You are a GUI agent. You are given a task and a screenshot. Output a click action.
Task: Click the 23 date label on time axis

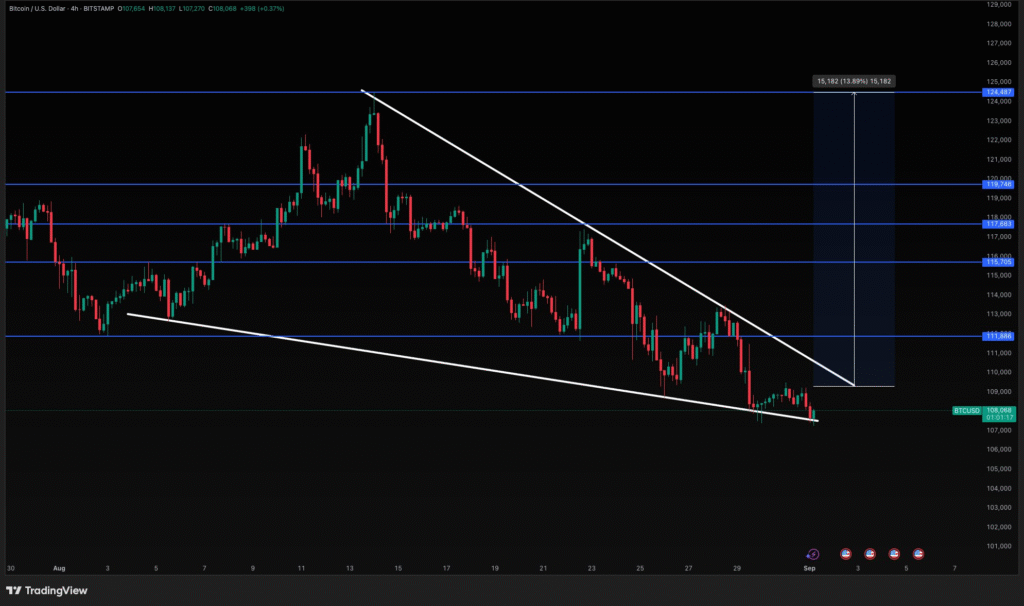point(592,568)
